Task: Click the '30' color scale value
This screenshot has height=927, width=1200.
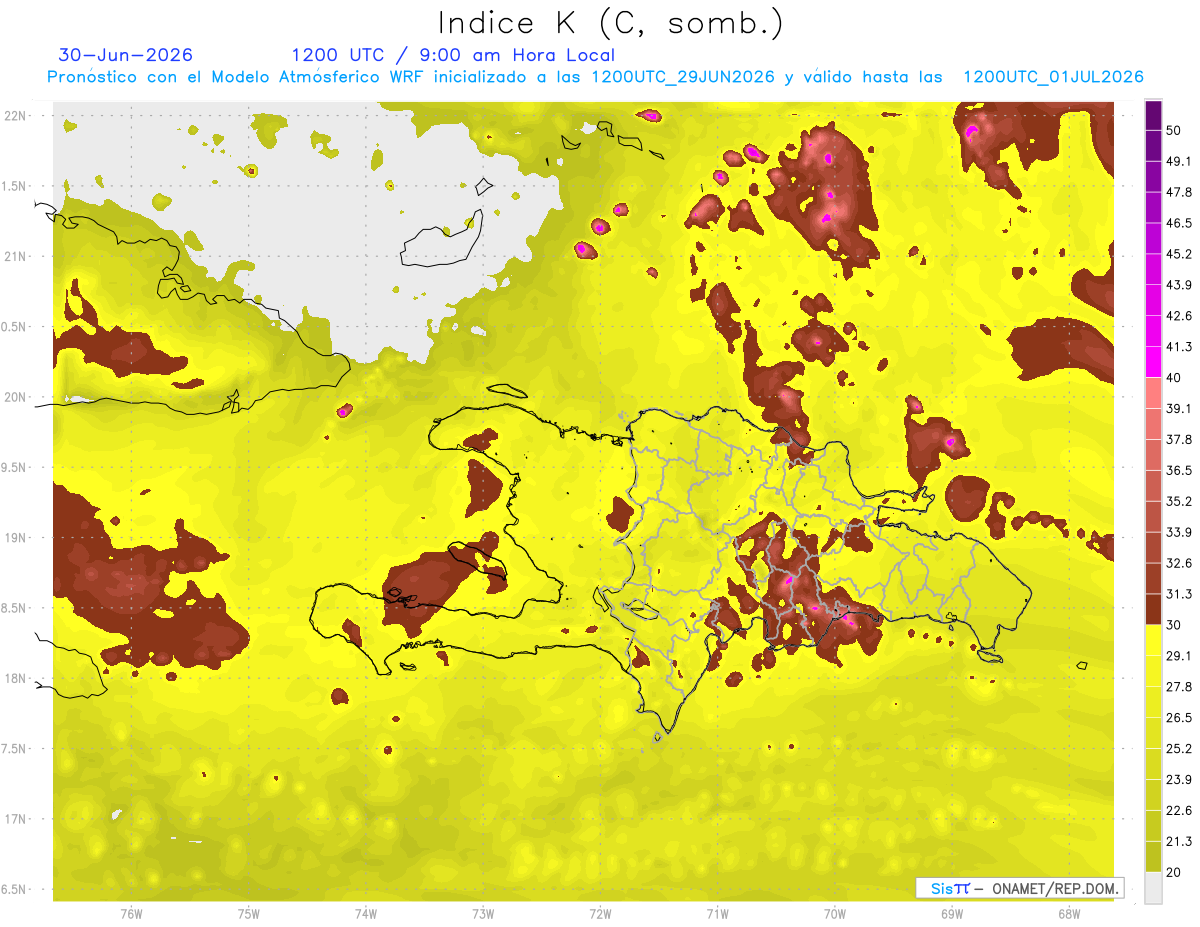Action: coord(1175,625)
